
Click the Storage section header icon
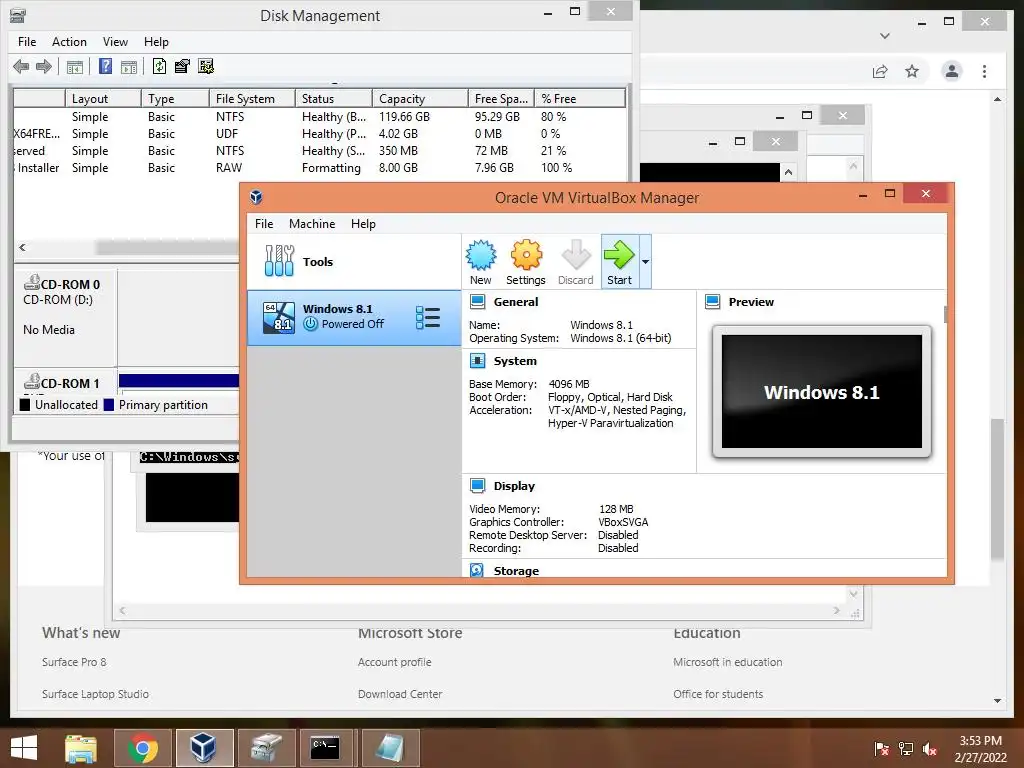point(477,570)
